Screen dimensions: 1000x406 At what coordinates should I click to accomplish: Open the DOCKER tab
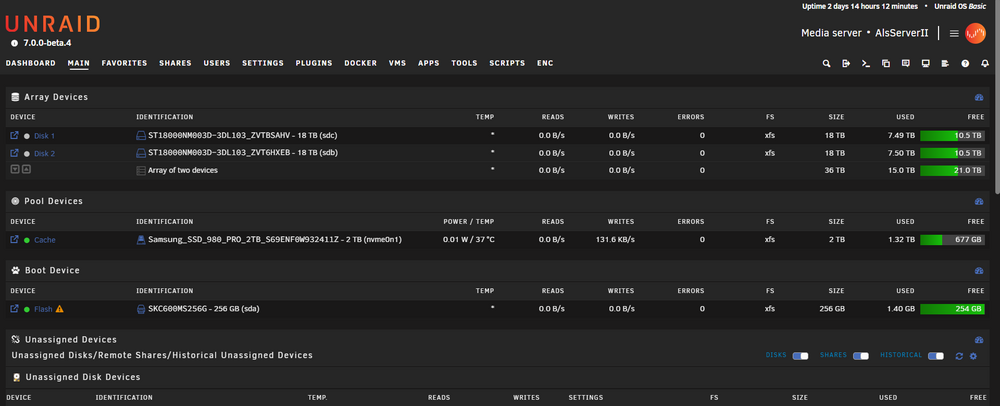[360, 63]
